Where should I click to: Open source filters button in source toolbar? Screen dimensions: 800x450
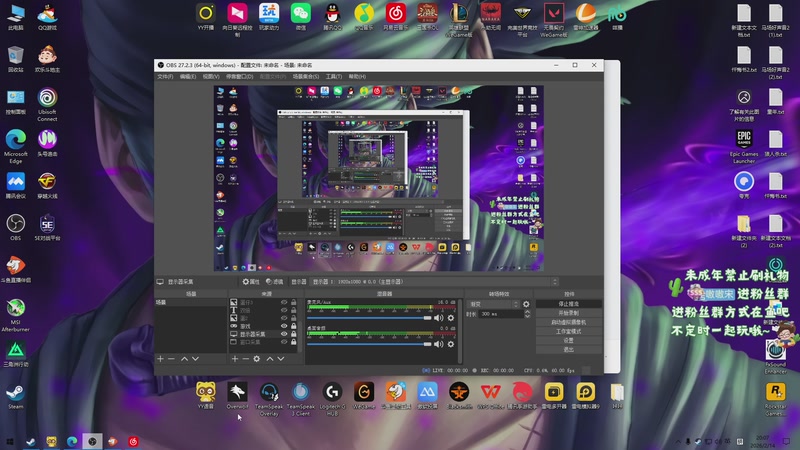[274, 282]
